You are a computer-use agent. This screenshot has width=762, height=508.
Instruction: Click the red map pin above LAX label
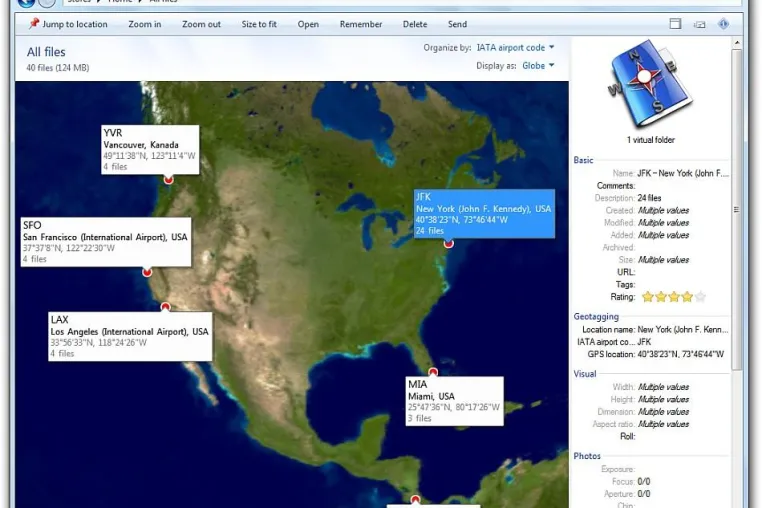165,307
